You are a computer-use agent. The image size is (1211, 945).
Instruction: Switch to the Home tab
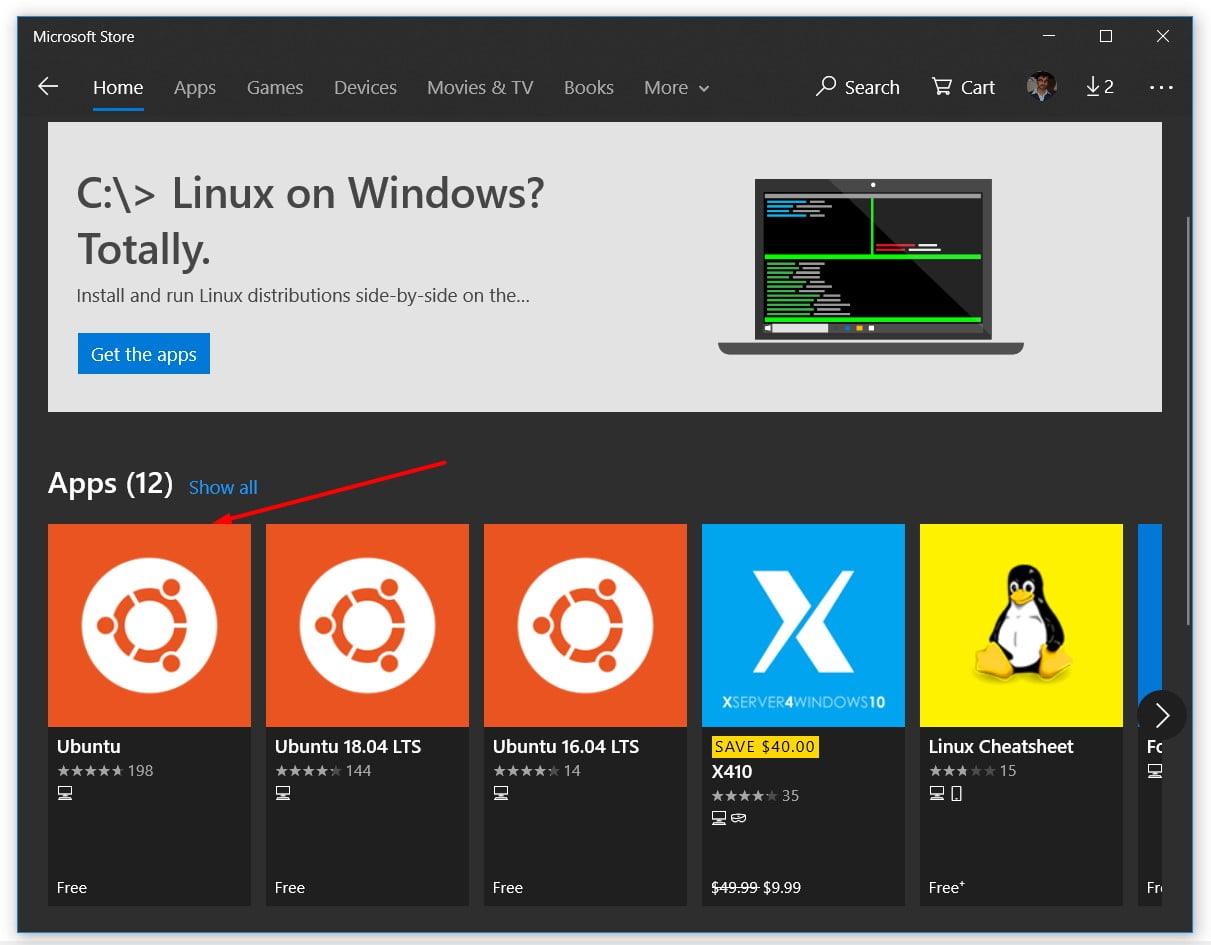(x=118, y=88)
